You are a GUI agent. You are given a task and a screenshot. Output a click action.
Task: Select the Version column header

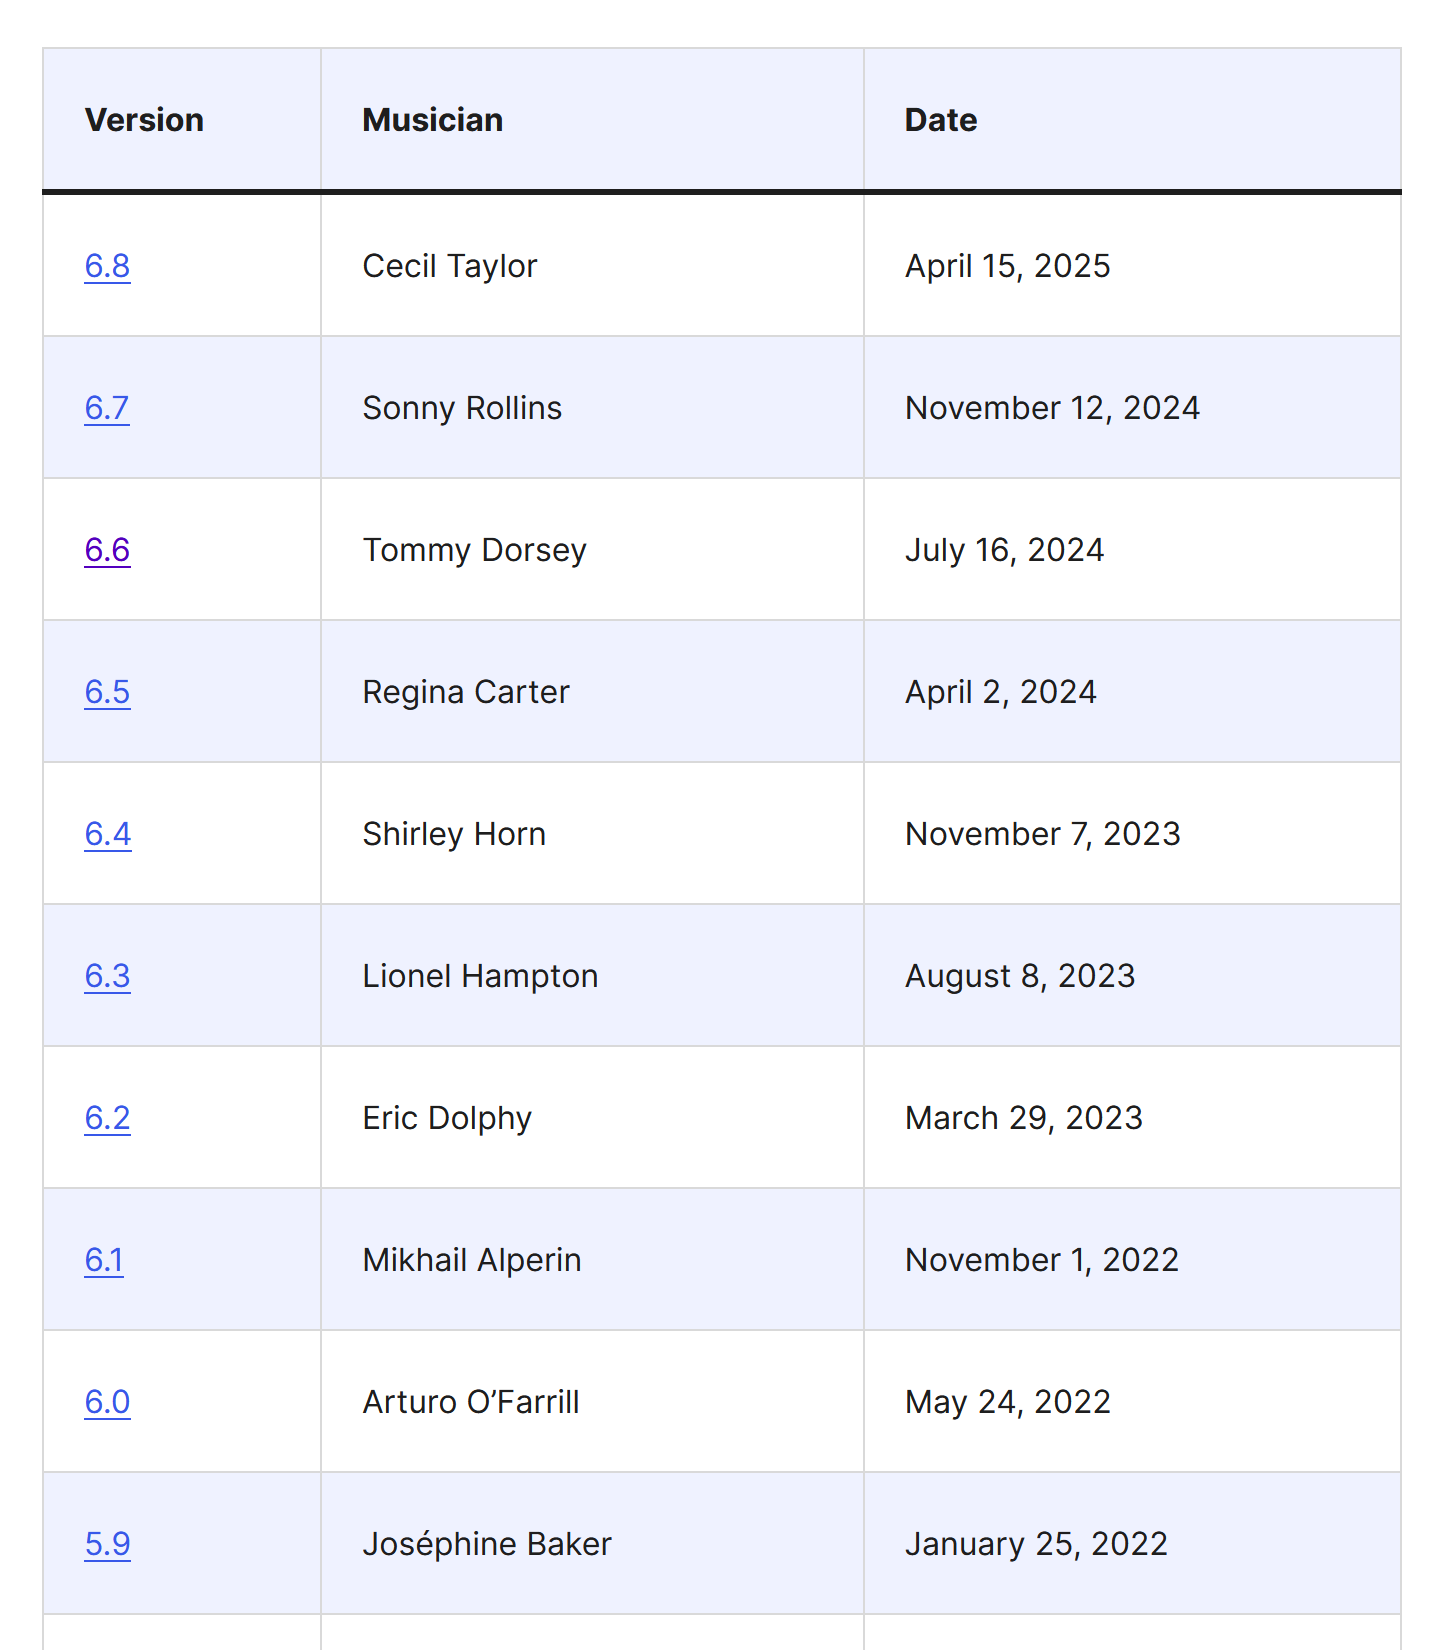click(182, 120)
